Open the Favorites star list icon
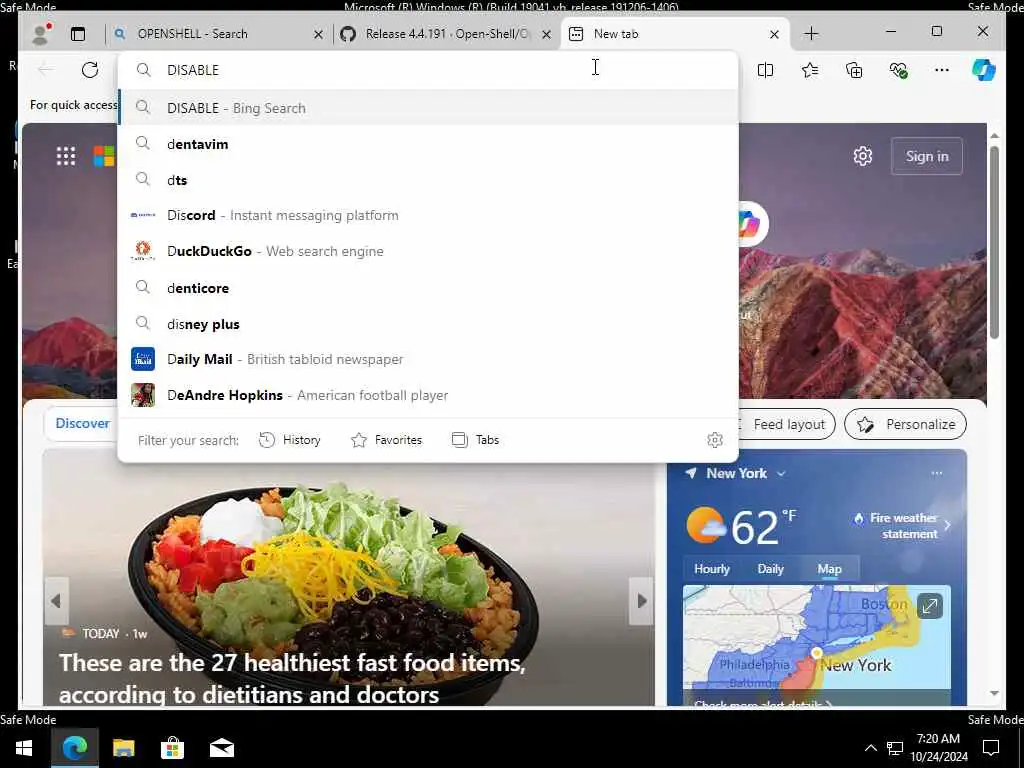The image size is (1024, 768). (810, 70)
